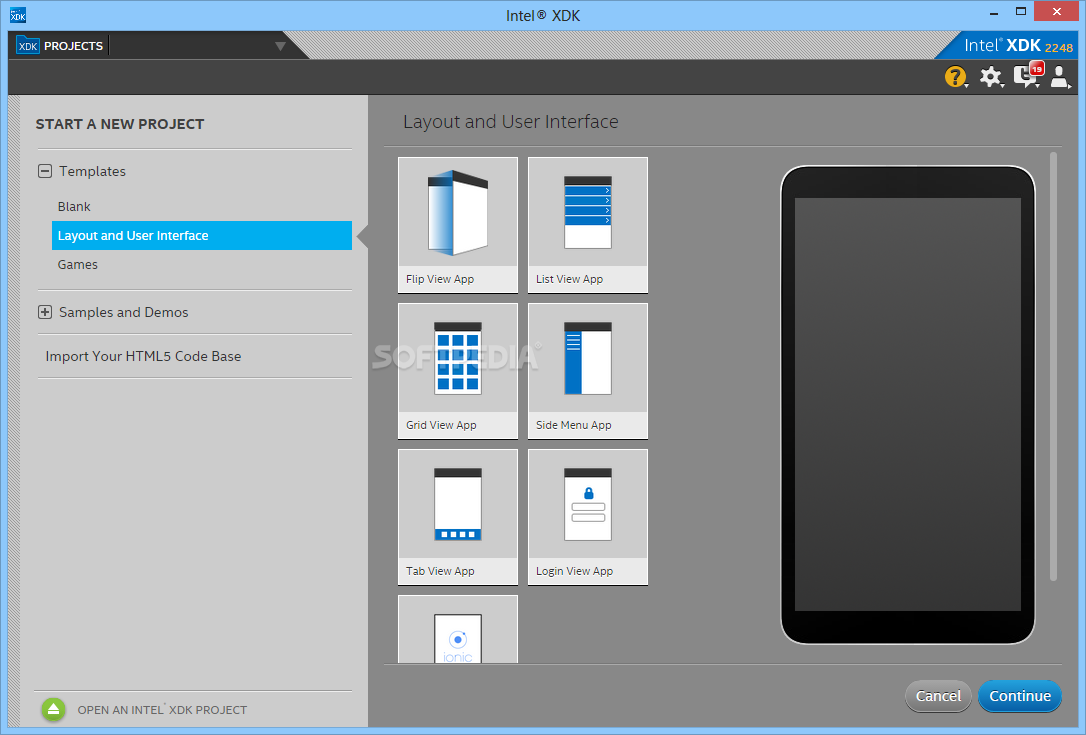Screen dimensions: 1086x735
Task: Click XDK app icon in title bar
Action: pyautogui.click(x=18, y=15)
